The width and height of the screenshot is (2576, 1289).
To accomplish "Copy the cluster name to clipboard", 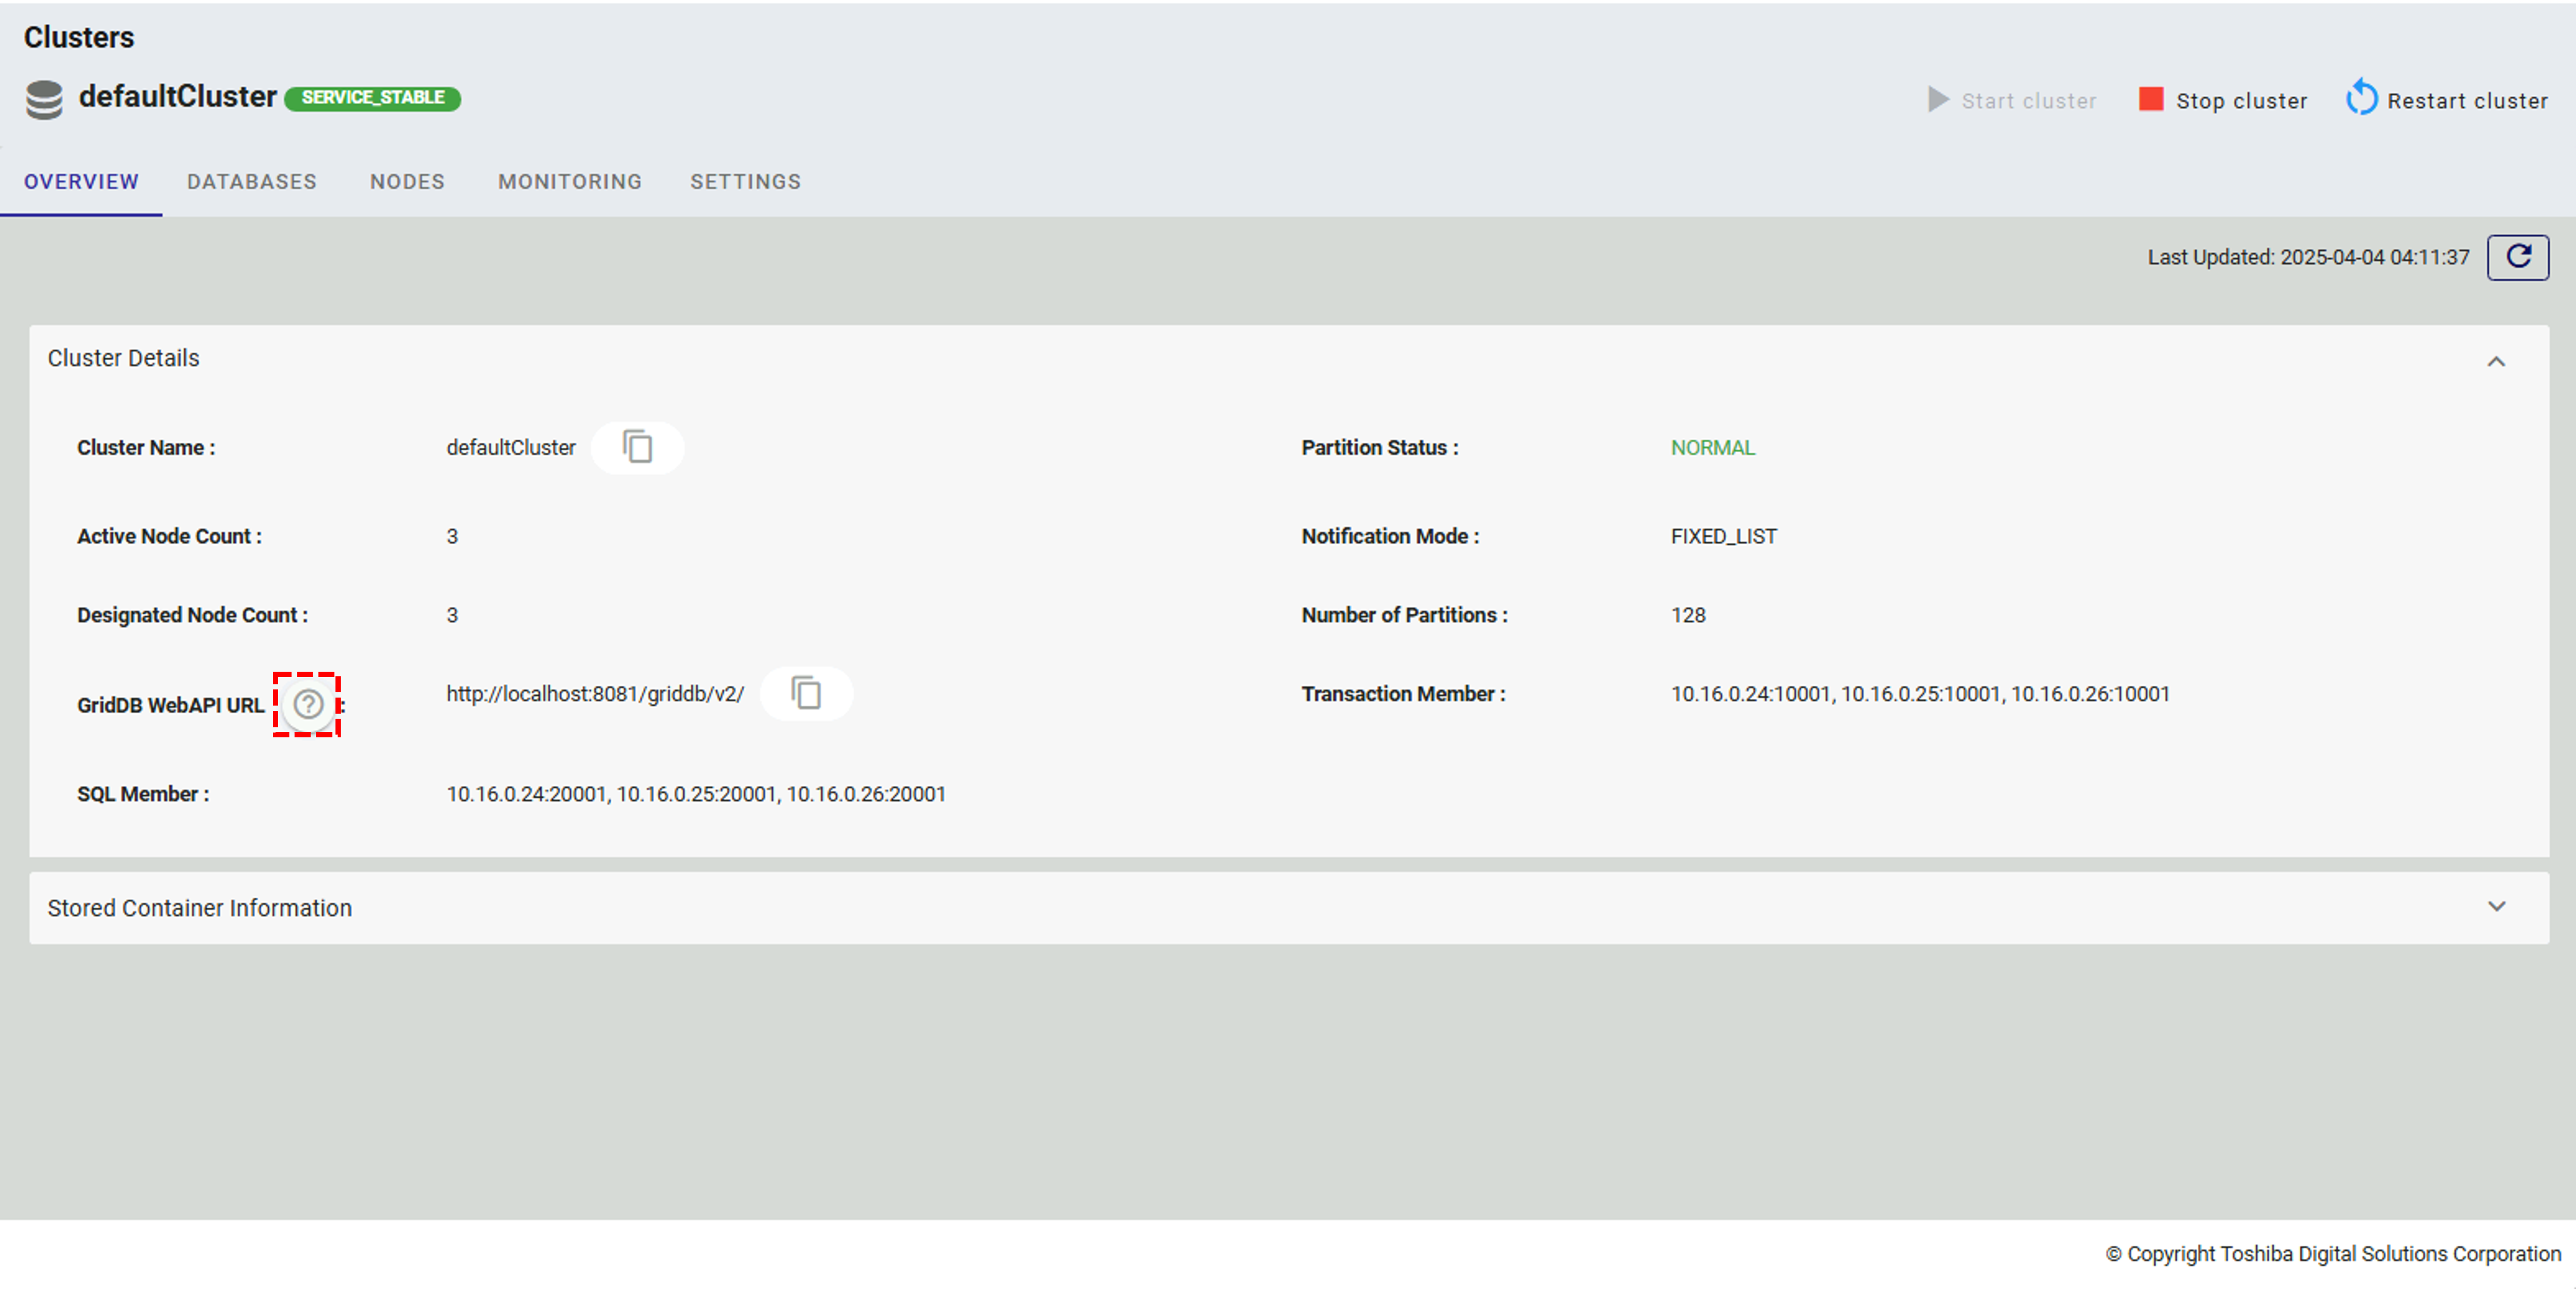I will coord(637,447).
